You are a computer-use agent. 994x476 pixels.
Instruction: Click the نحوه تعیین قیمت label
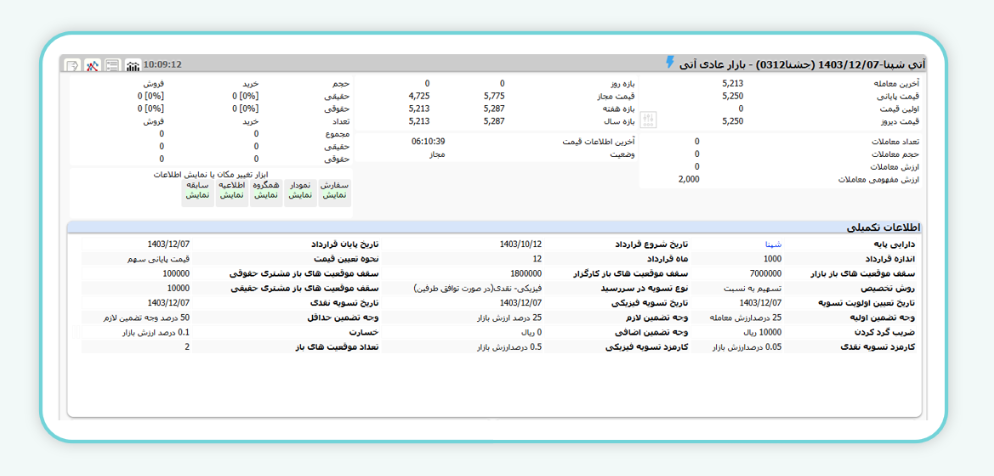click(x=346, y=259)
